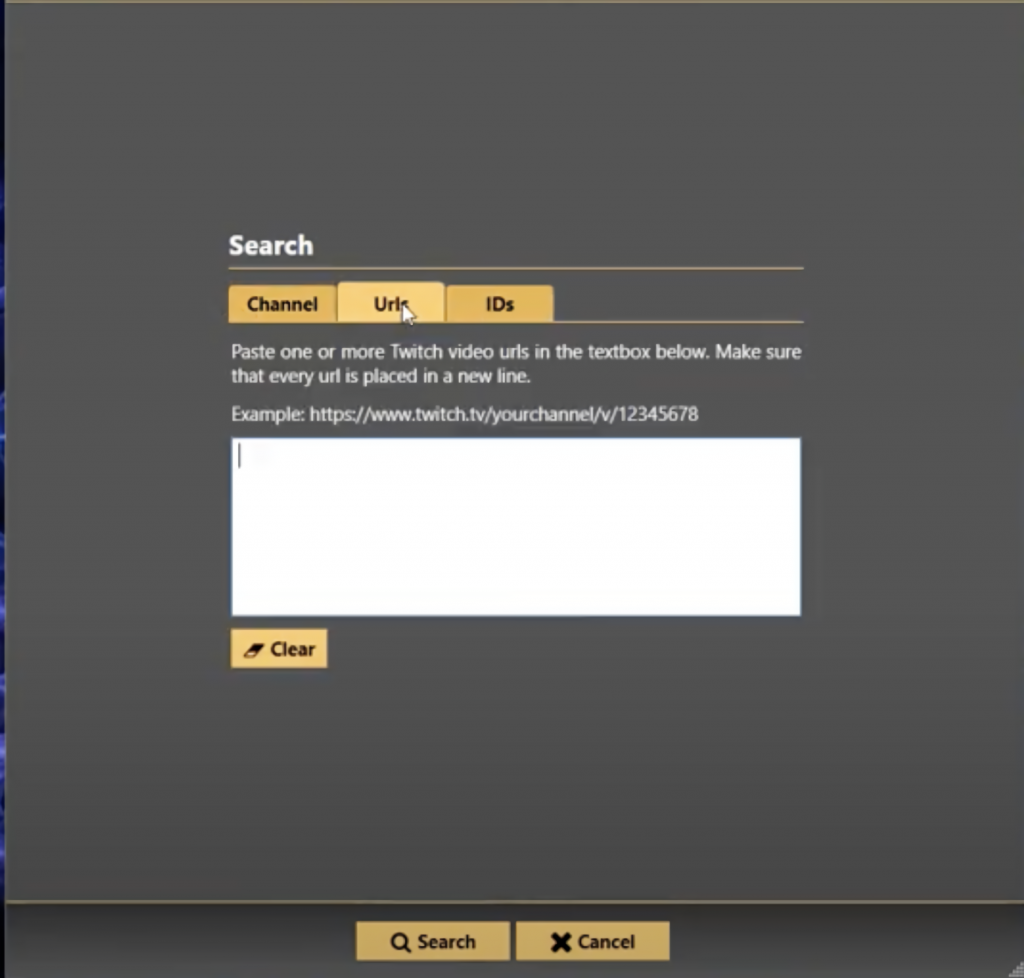The width and height of the screenshot is (1024, 978).
Task: Select the Urls tab
Action: tap(391, 303)
